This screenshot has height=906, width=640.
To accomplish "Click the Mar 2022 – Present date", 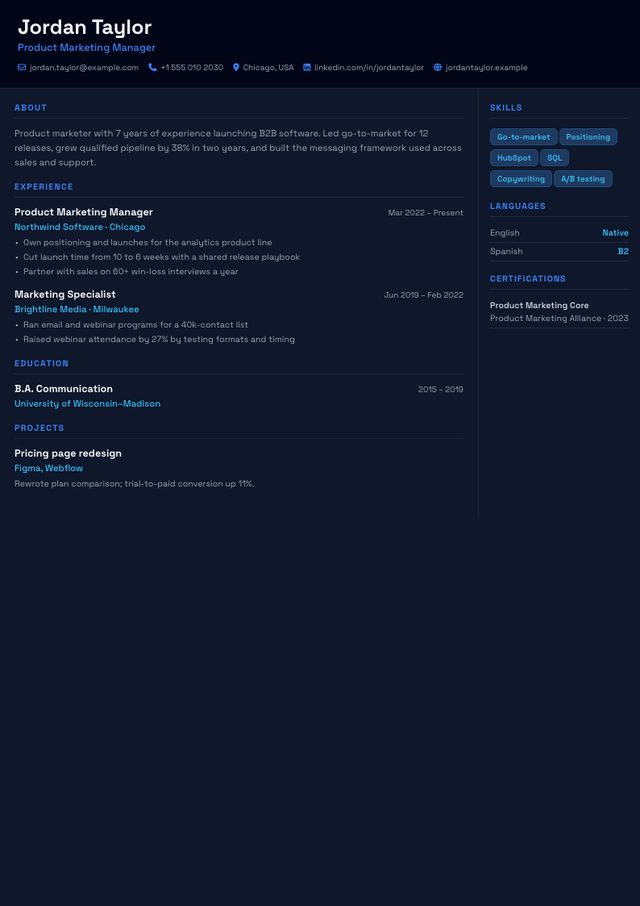I will click(x=426, y=213).
